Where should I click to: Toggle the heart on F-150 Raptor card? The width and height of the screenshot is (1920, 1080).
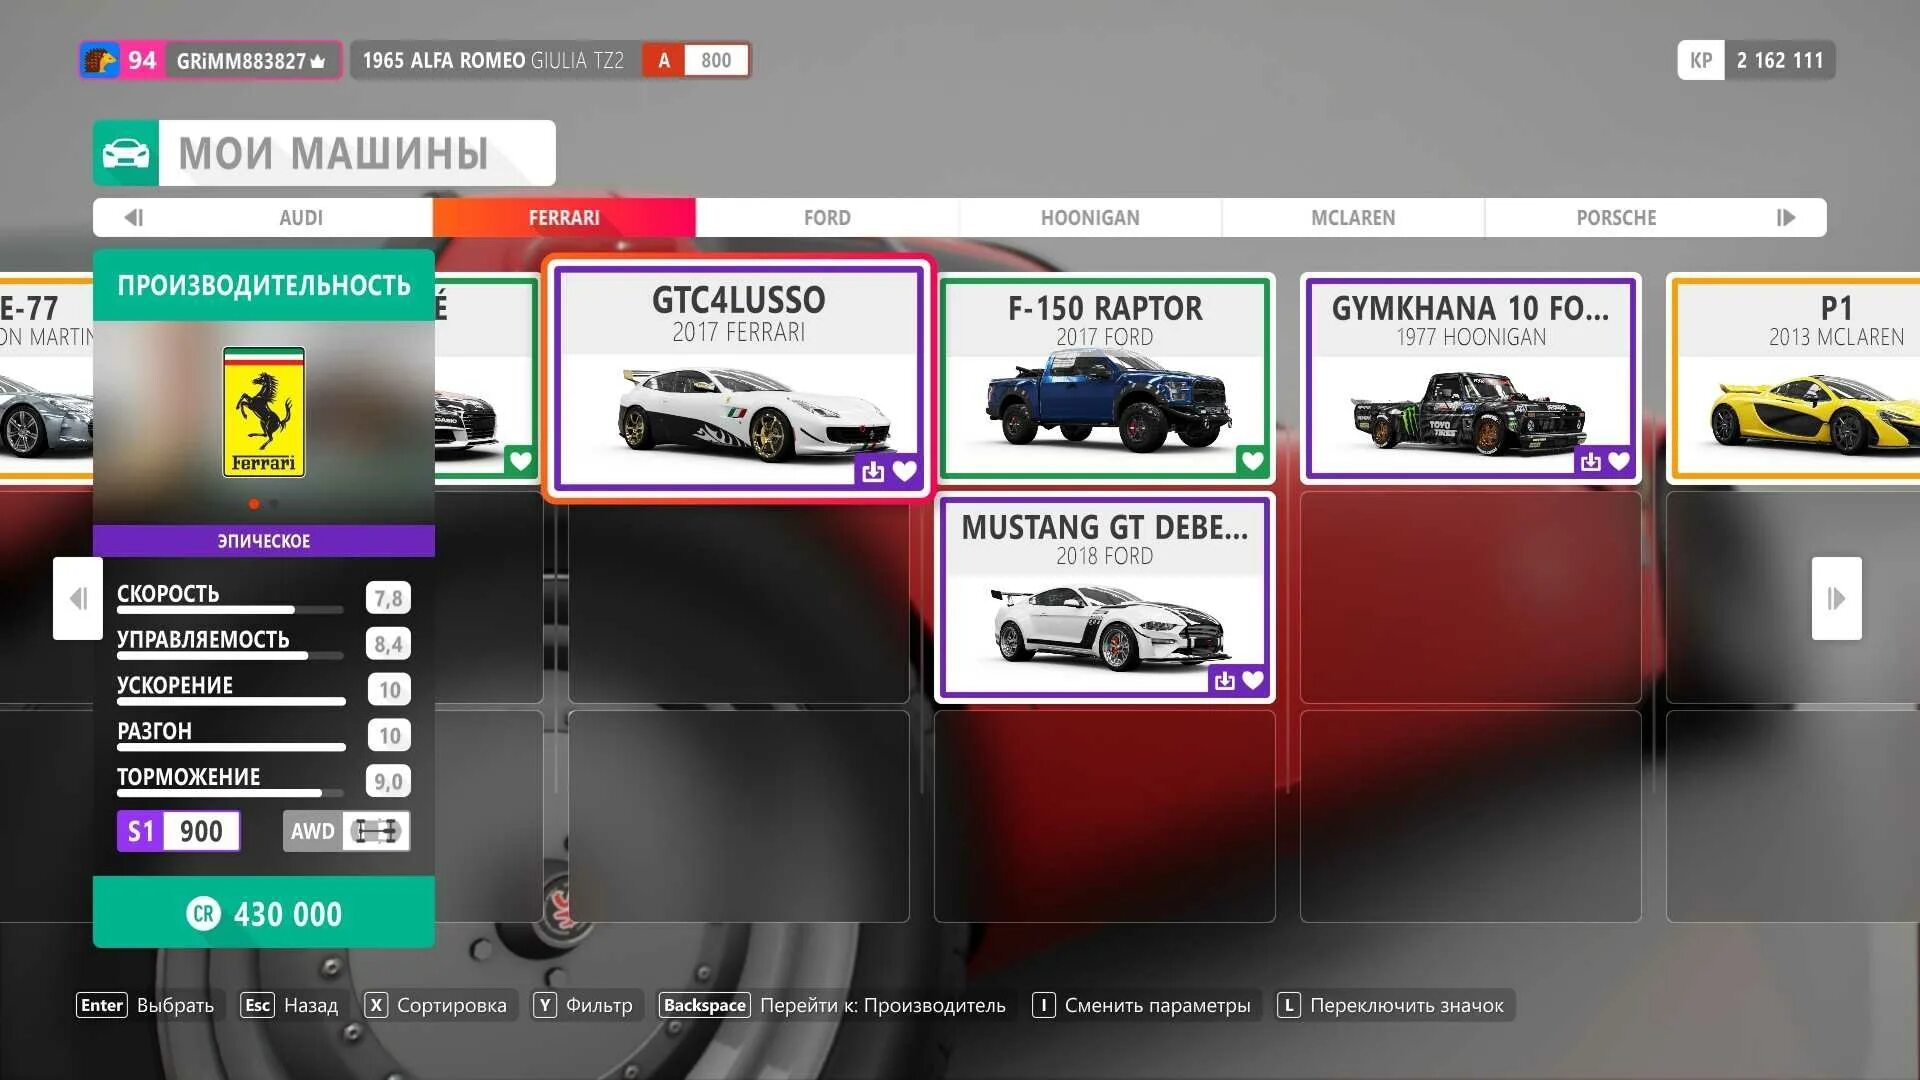point(1252,461)
